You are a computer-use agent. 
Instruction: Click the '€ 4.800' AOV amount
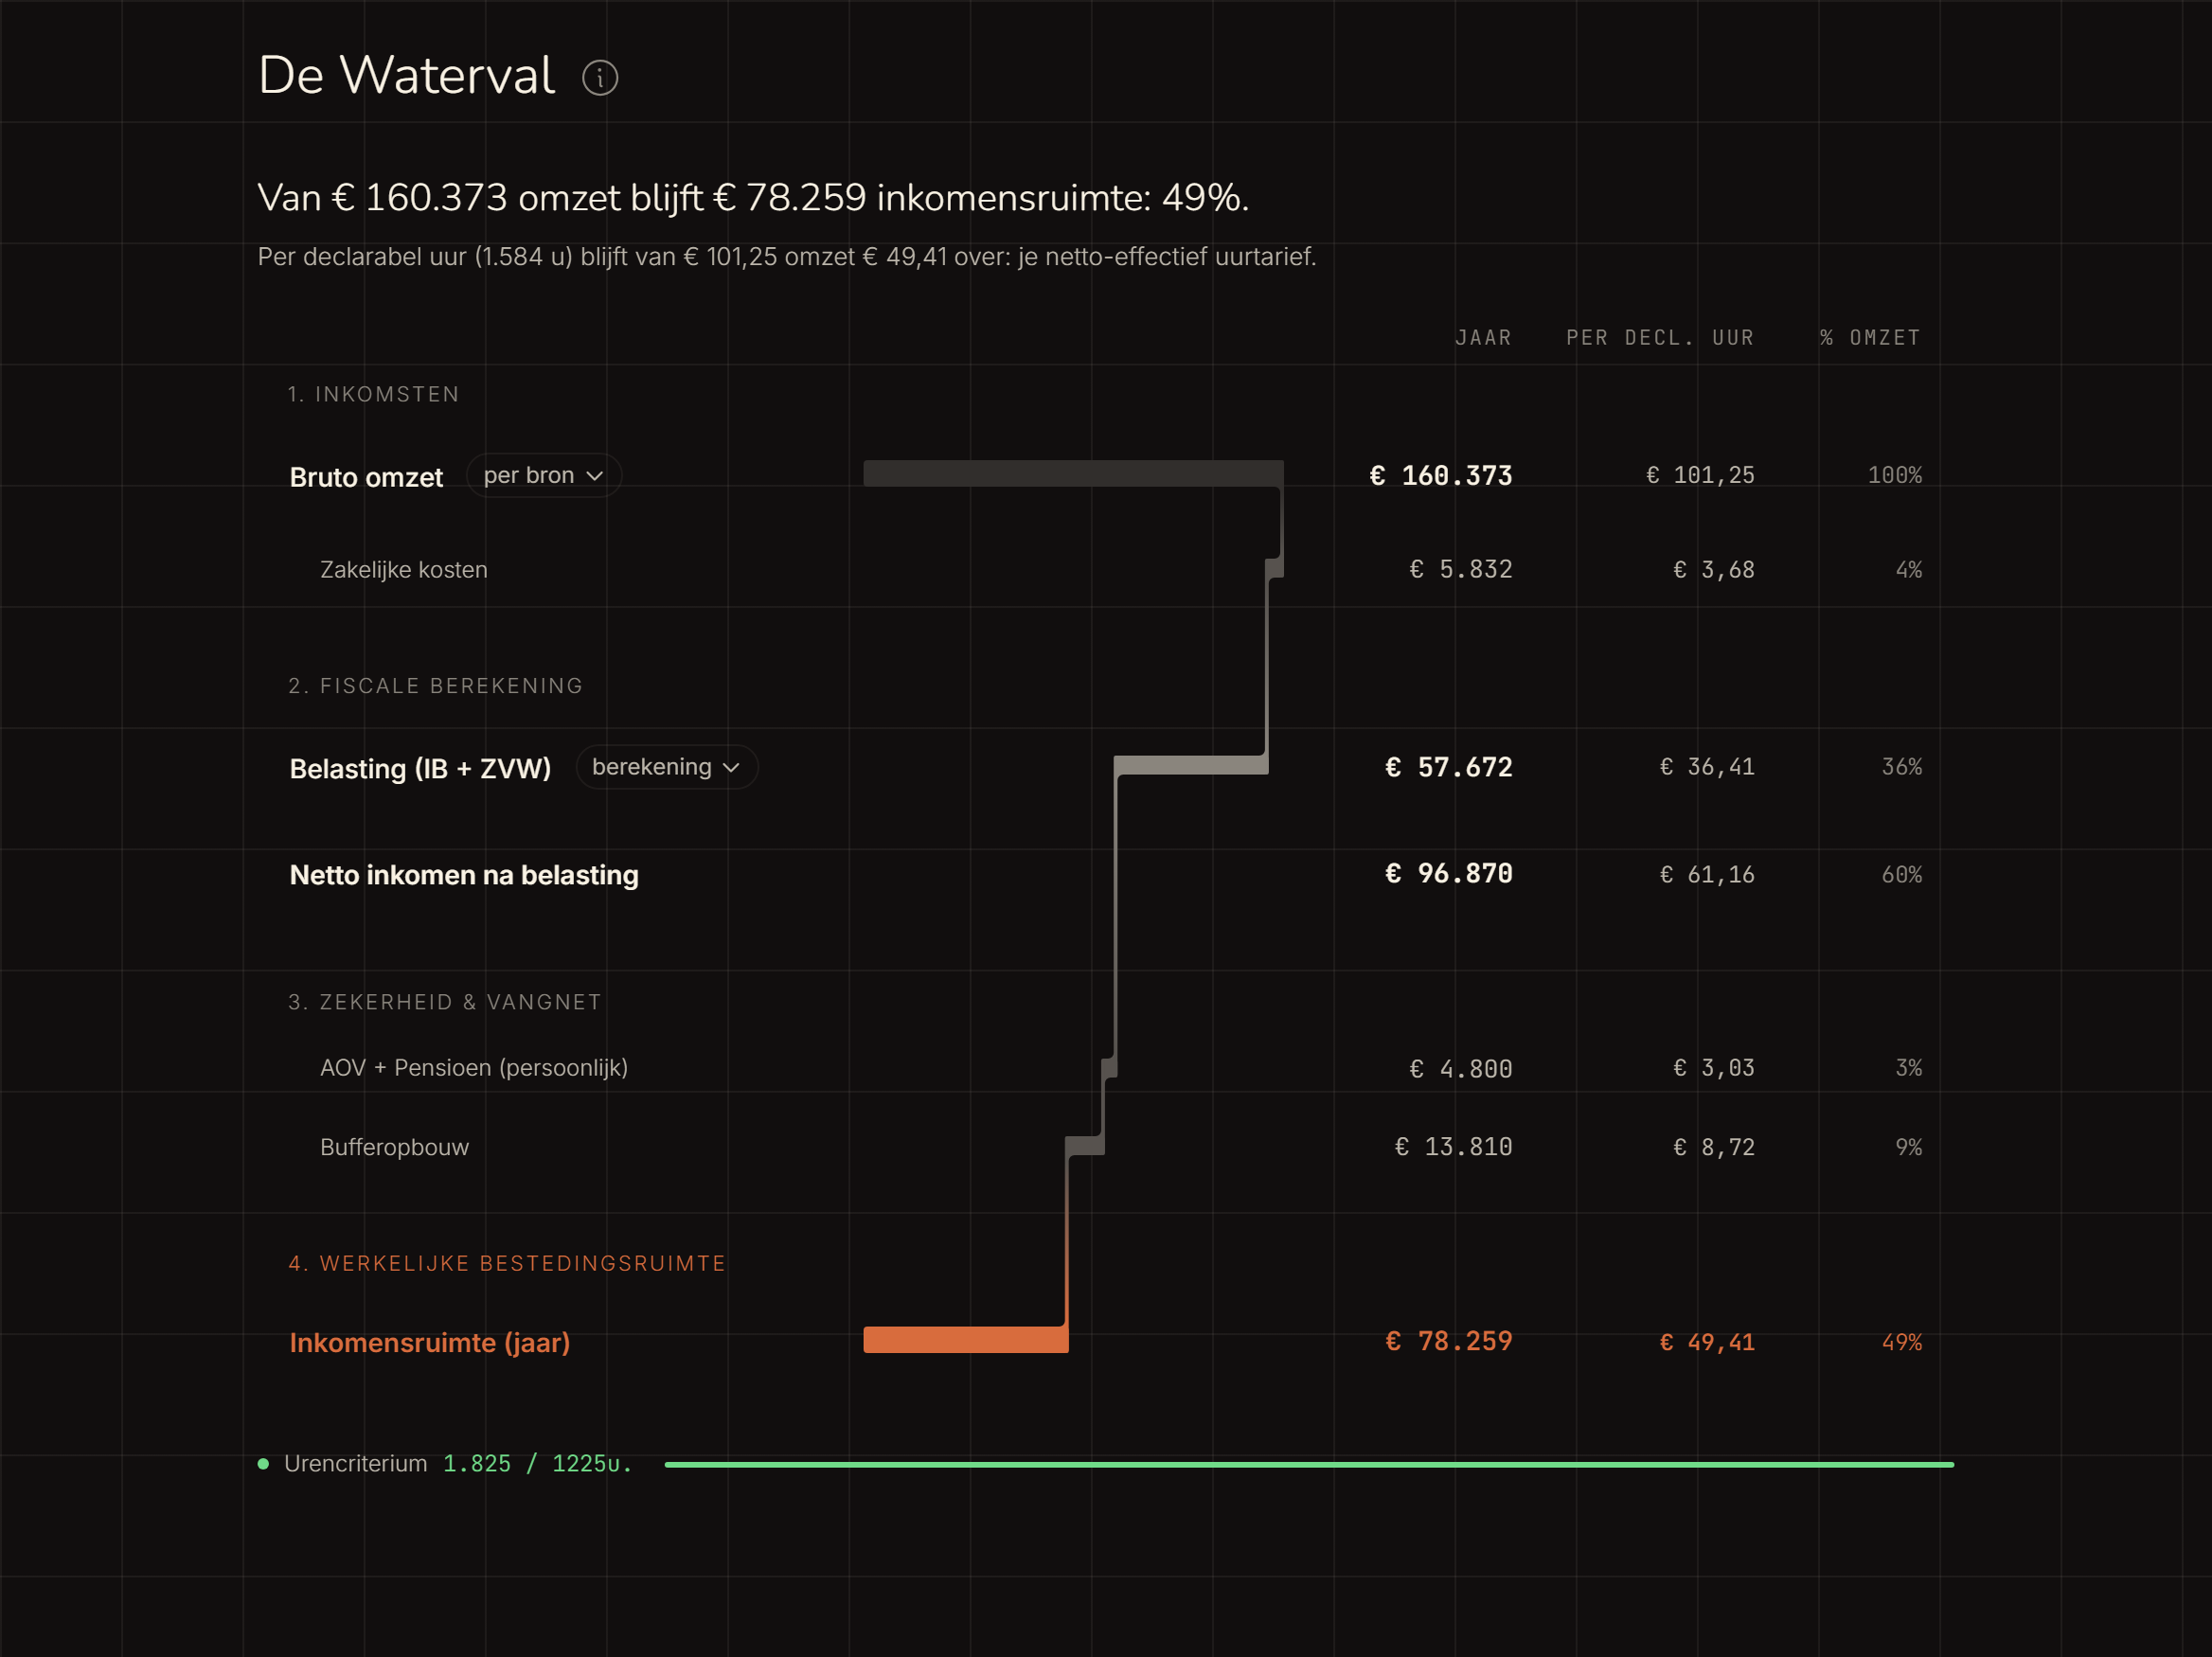[x=1460, y=1069]
